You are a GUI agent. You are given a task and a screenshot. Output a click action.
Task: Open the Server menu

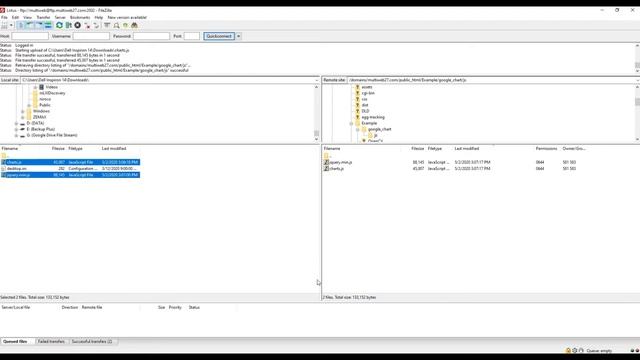tap(60, 18)
